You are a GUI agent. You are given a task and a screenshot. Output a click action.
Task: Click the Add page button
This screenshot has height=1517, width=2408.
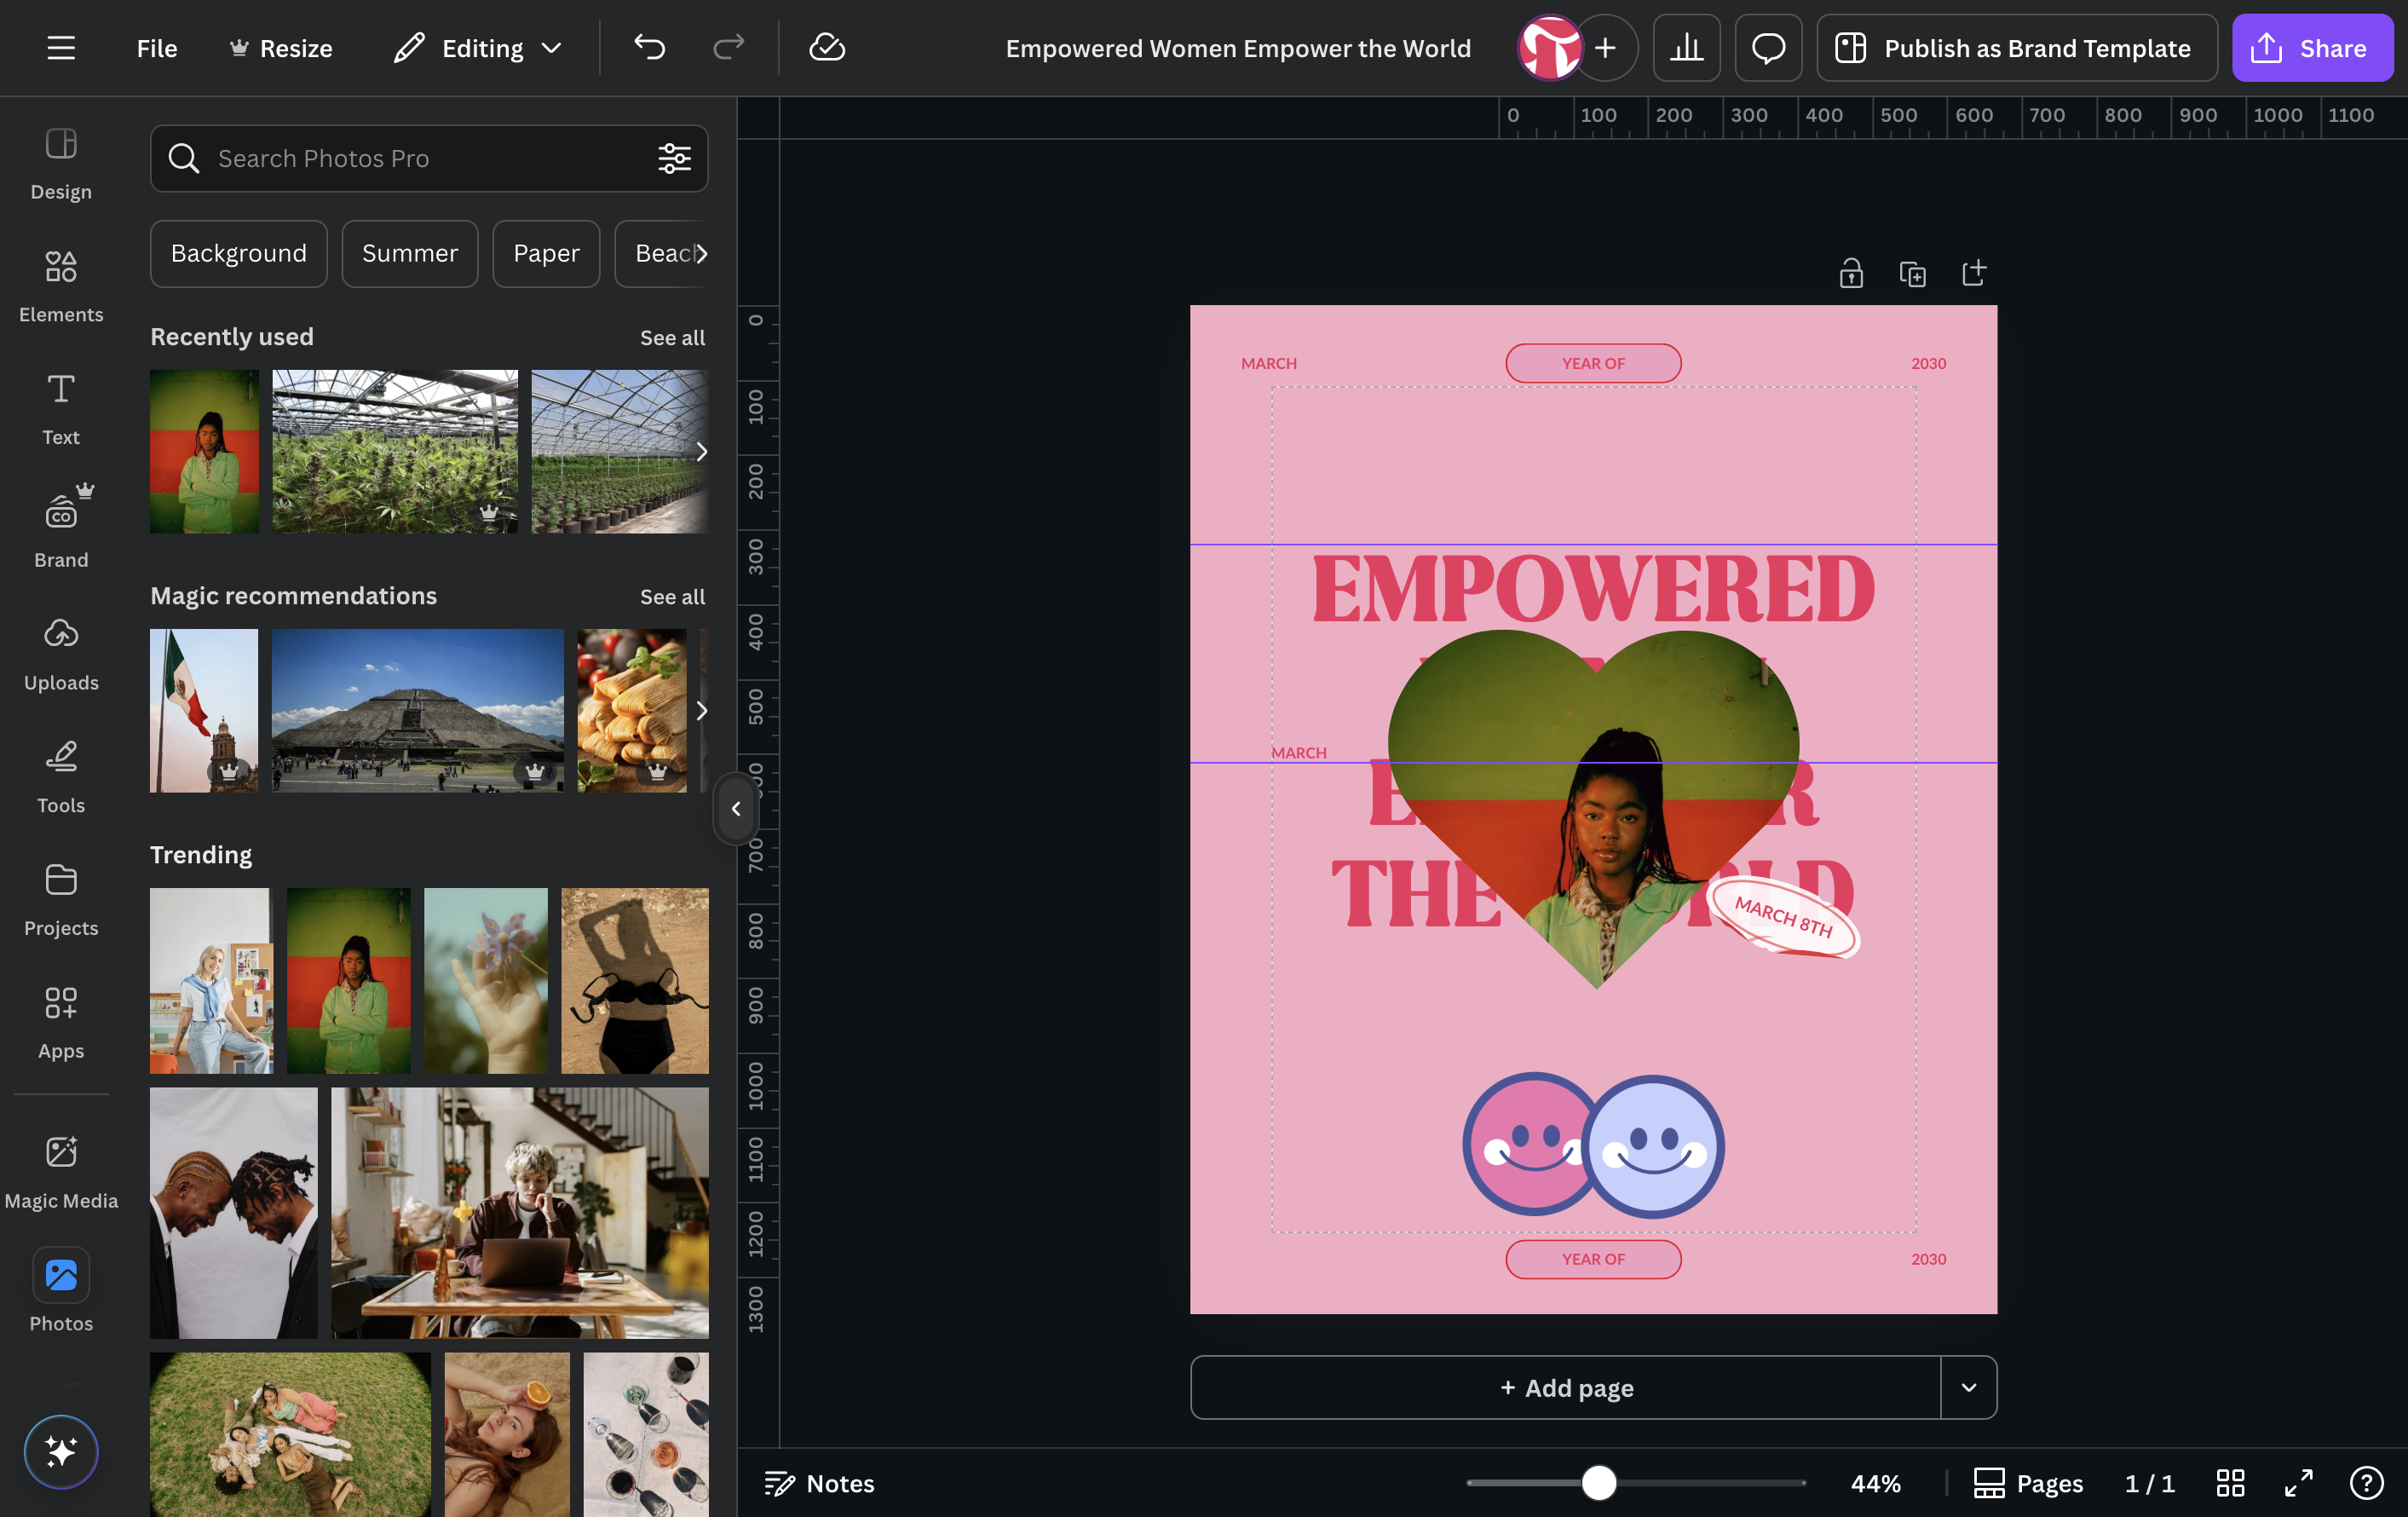point(1566,1387)
